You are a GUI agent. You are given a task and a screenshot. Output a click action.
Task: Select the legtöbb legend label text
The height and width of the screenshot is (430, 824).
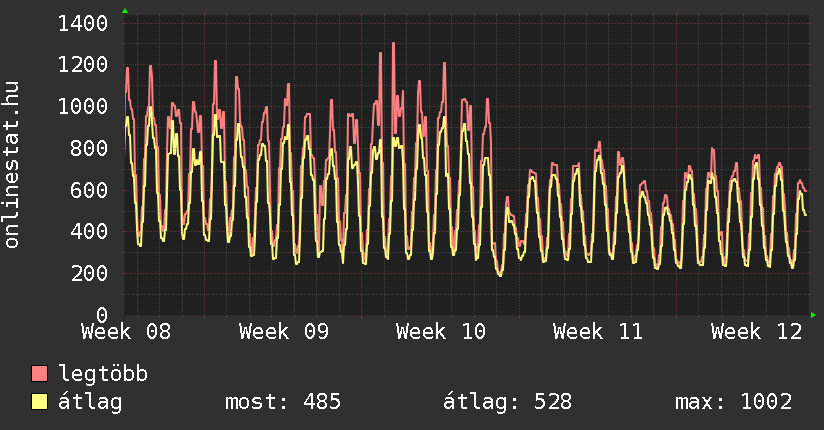click(103, 375)
